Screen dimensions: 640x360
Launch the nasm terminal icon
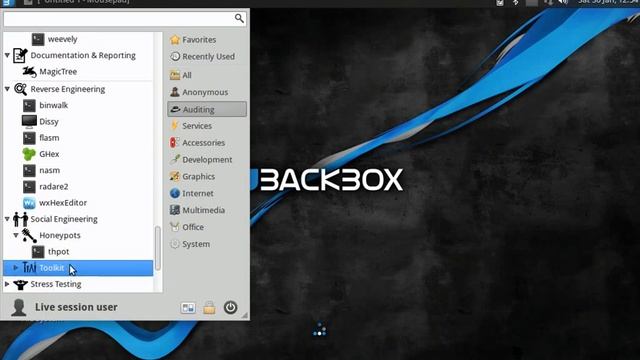click(x=29, y=170)
